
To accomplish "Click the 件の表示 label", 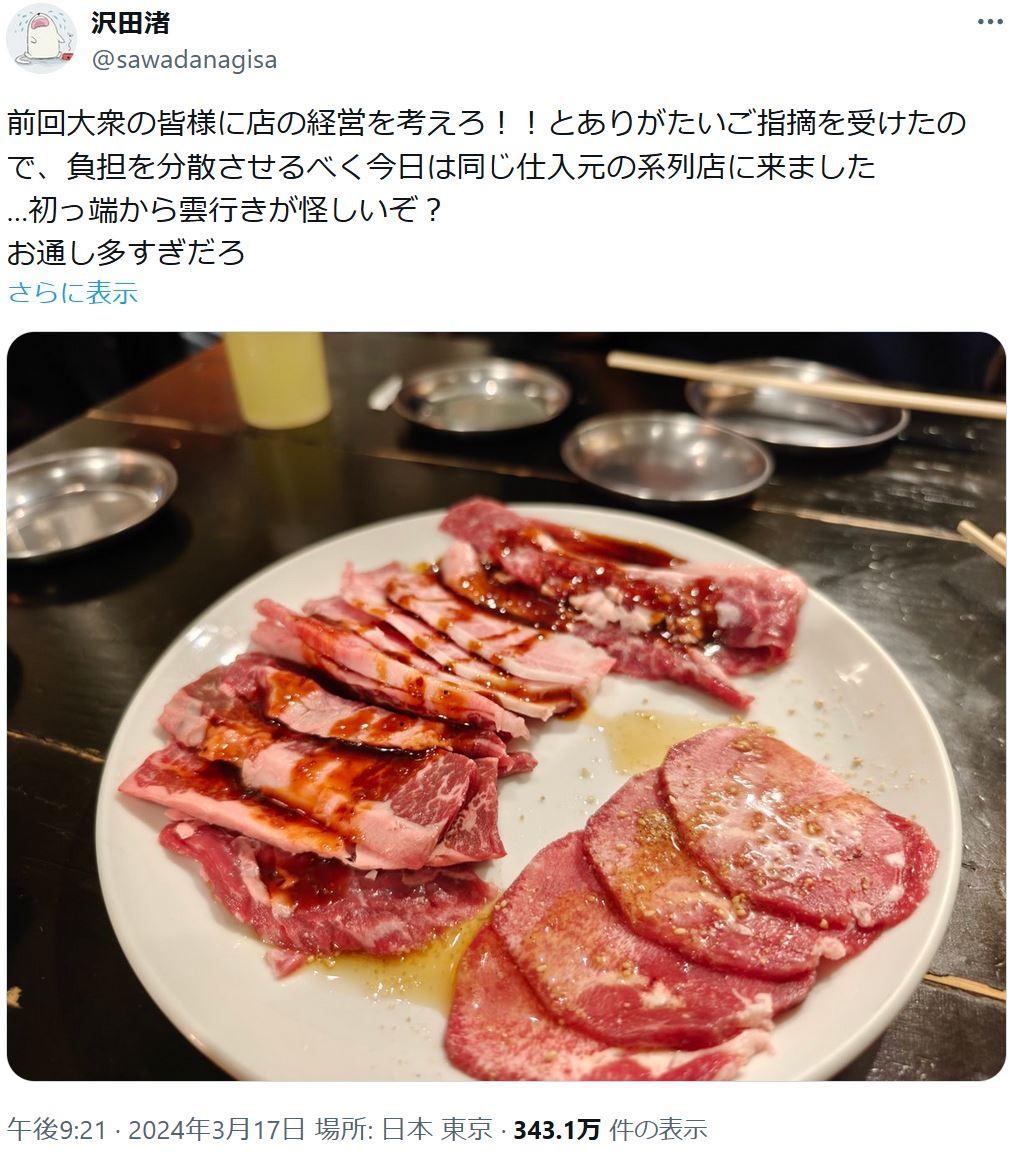I will click(658, 1128).
